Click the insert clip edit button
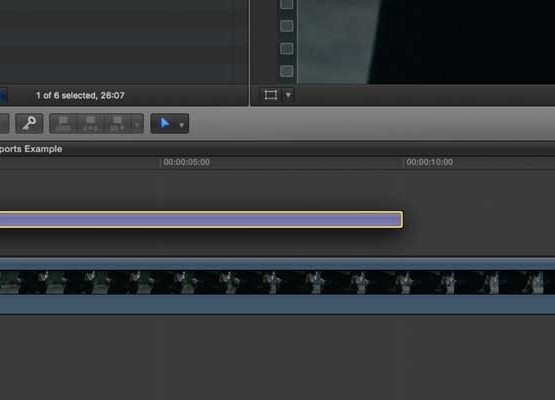 pyautogui.click(x=91, y=124)
